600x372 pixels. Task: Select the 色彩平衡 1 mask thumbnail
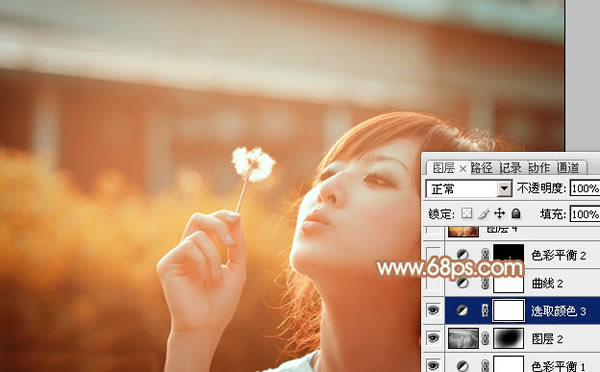tap(509, 364)
